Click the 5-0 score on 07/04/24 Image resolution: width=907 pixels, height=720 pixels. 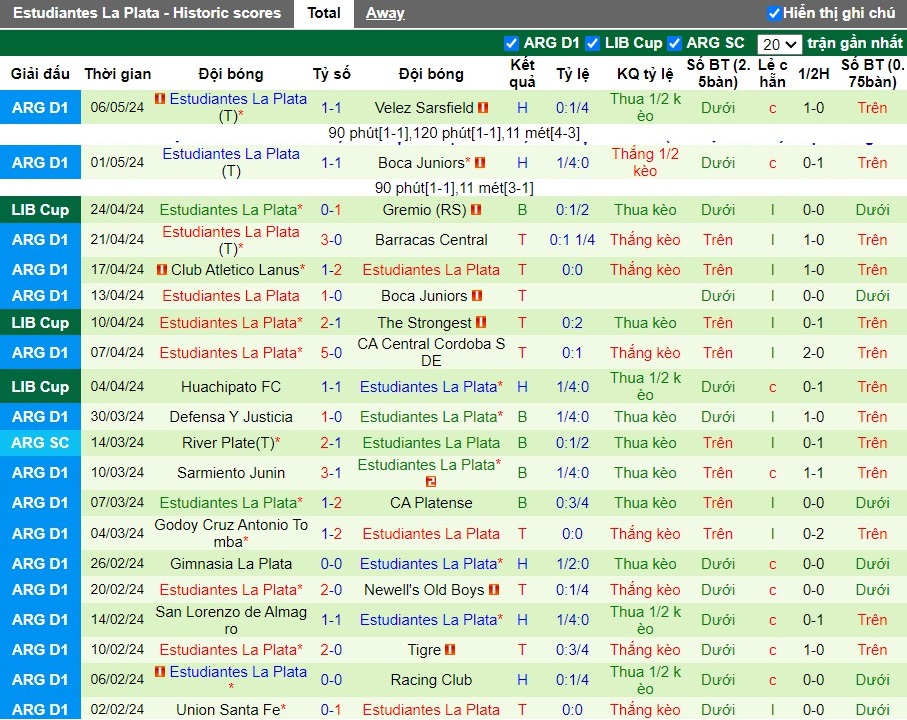(331, 352)
